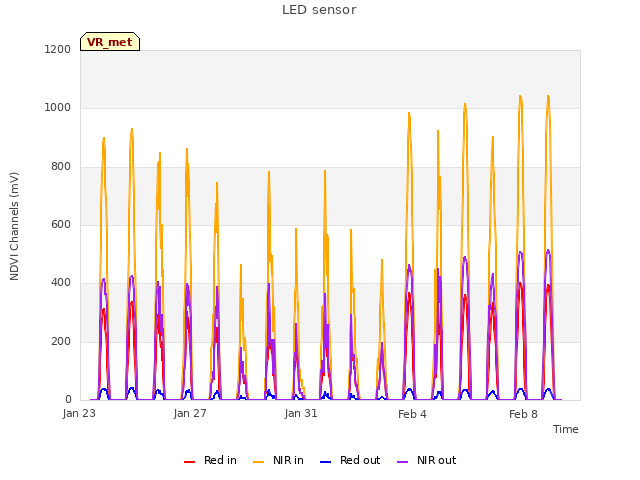
Task: Click the Jan 23 x-axis label
Action: 79,413
